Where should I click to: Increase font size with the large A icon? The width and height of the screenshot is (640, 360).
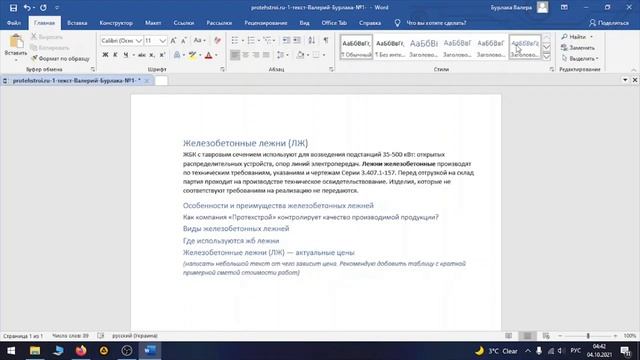[x=173, y=40]
